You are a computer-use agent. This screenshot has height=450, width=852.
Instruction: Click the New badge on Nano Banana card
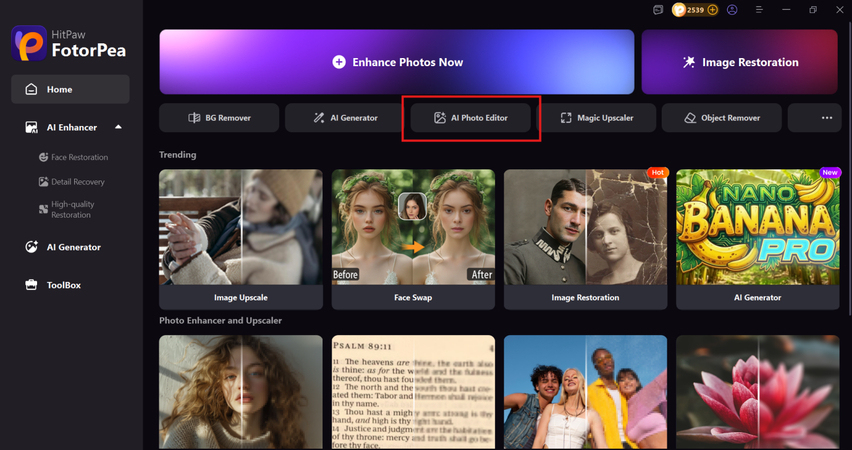click(x=830, y=172)
